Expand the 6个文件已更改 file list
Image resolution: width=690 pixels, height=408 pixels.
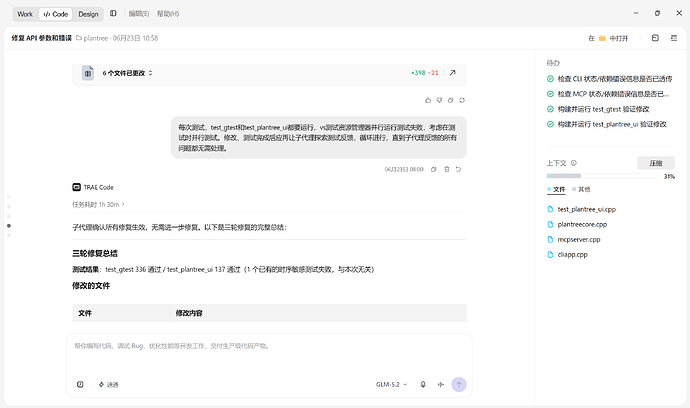click(x=128, y=73)
